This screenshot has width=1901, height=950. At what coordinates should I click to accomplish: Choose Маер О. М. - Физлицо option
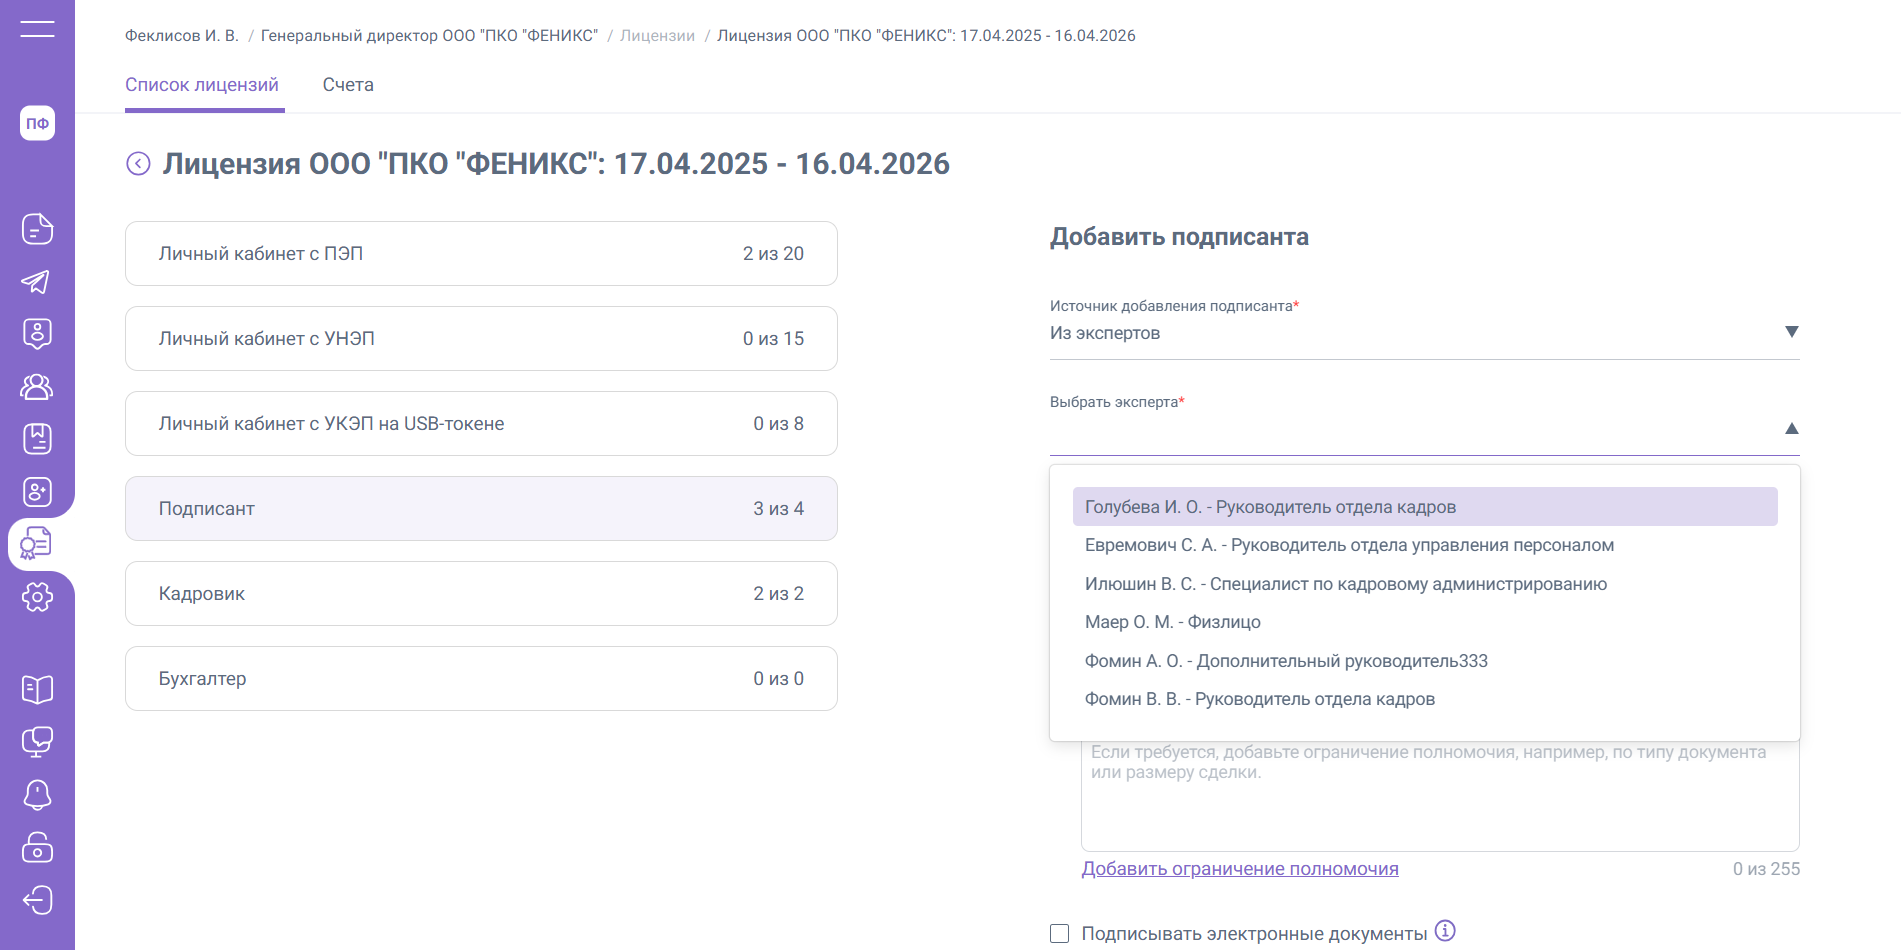coord(1172,622)
